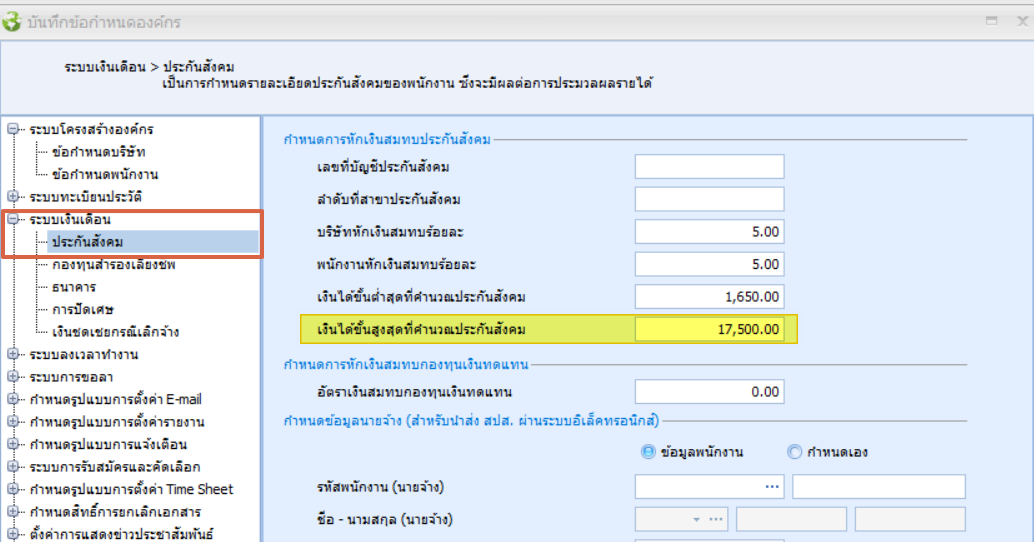Select ธนาคาร under ระบบเงินเดือน
The height and width of the screenshot is (542, 1034).
(74, 287)
